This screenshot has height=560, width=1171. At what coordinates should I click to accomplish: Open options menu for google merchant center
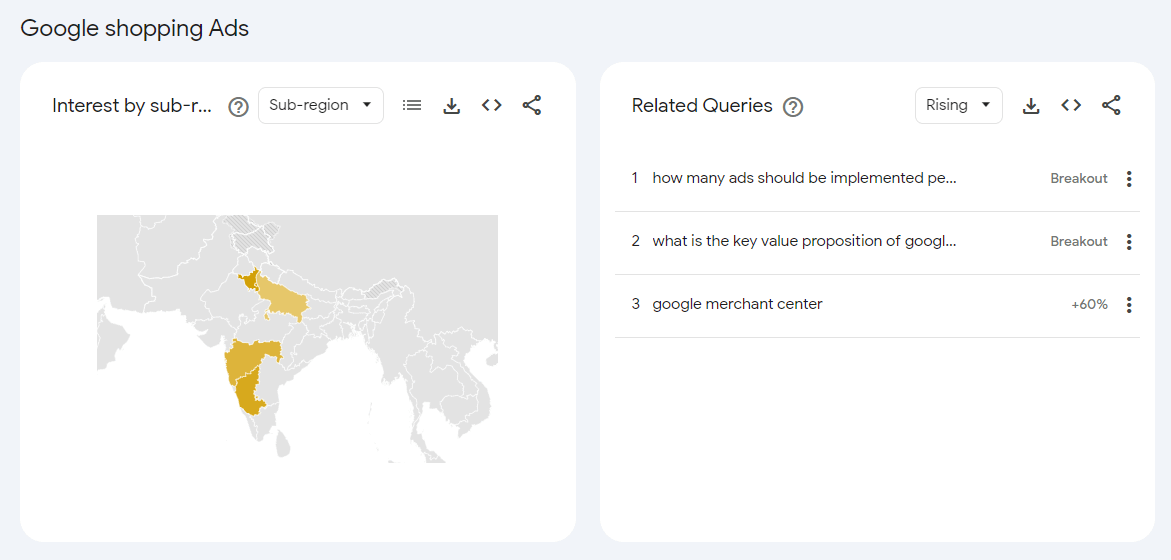[1129, 305]
